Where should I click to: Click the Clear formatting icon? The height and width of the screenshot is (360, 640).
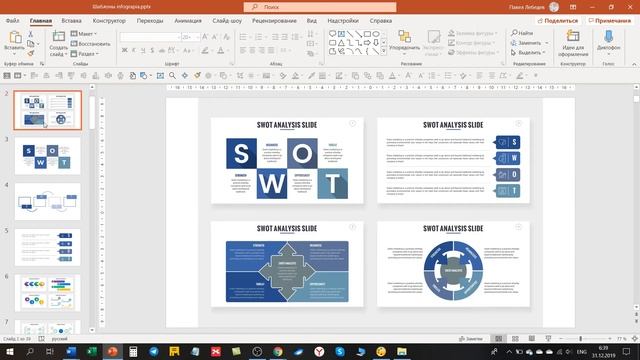[227, 37]
